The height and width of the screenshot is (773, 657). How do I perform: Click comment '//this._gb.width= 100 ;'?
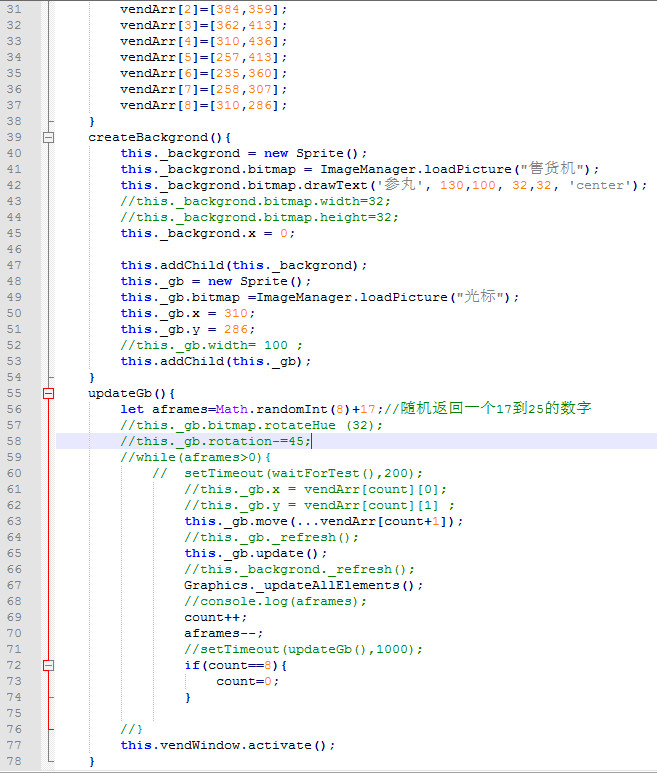click(x=211, y=346)
